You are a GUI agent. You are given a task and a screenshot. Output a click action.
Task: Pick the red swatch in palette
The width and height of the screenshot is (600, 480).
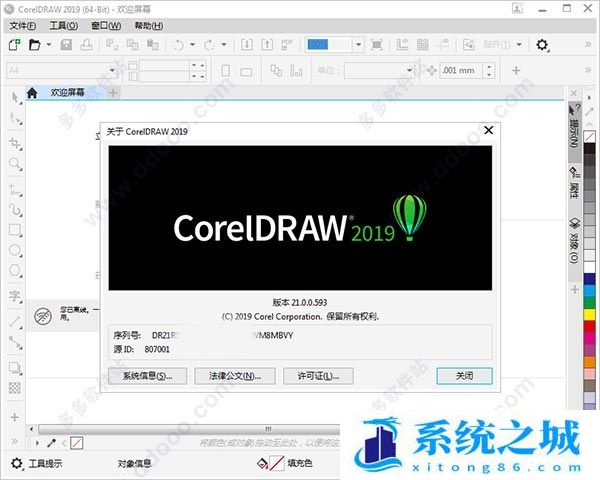coord(589,327)
